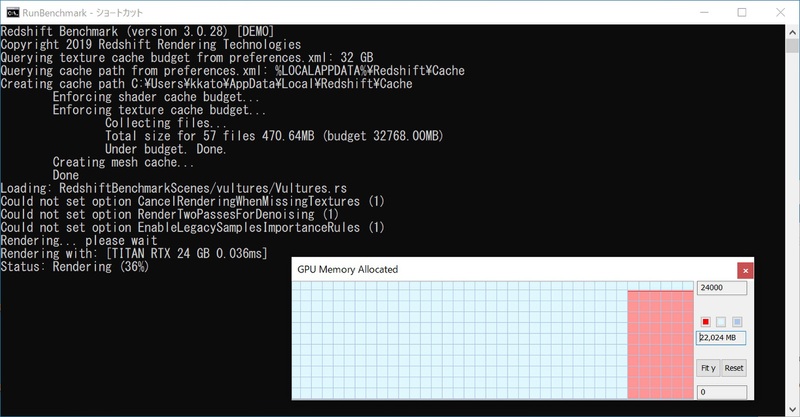
Task: Click the red allocated memory region in graph
Action: point(660,345)
